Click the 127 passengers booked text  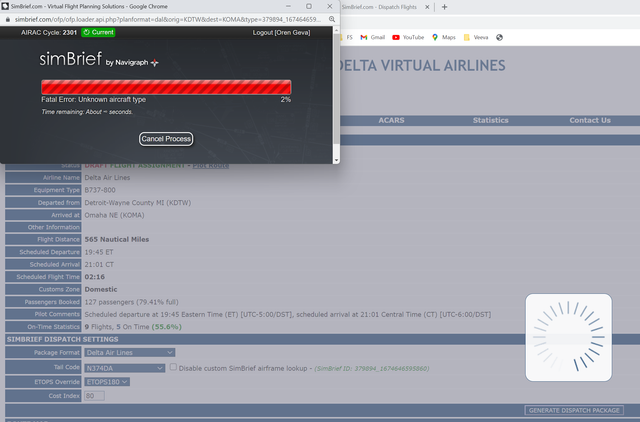(x=131, y=302)
